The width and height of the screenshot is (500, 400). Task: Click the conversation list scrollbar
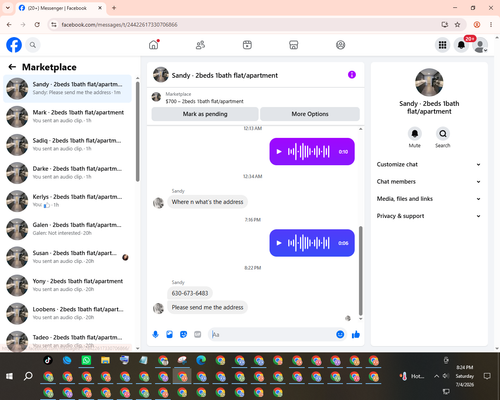point(137,132)
